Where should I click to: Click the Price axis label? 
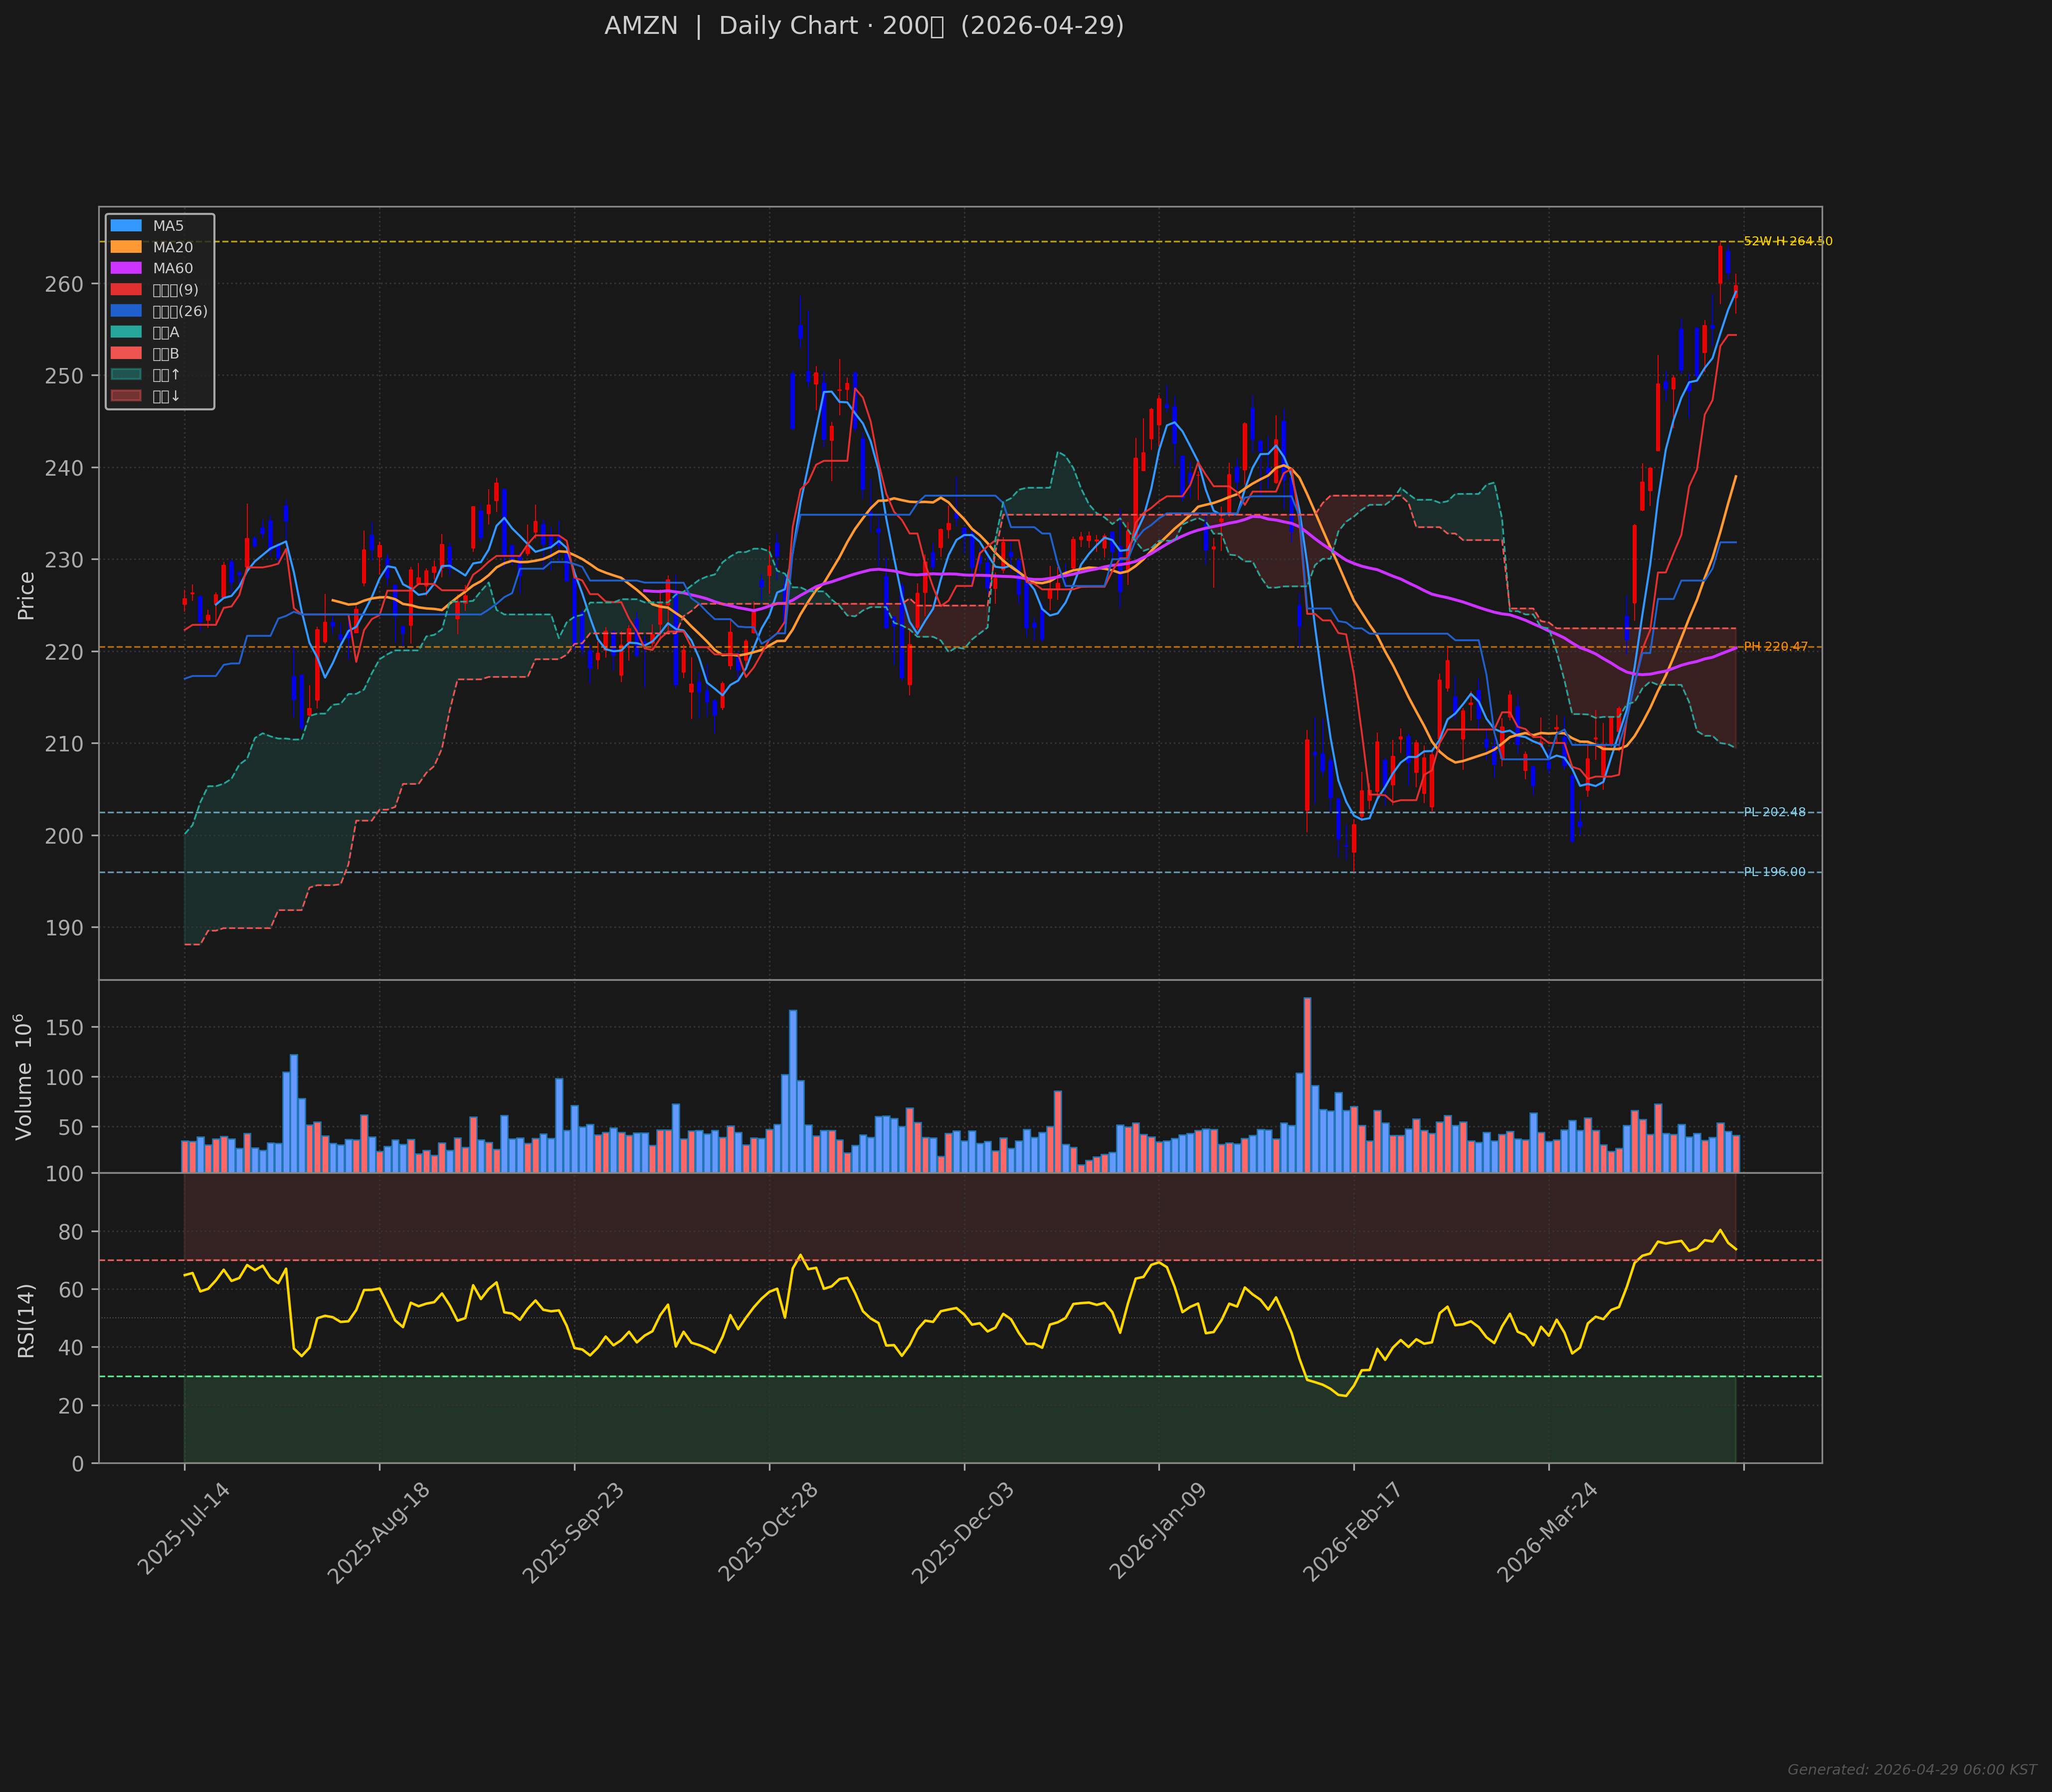(26, 596)
